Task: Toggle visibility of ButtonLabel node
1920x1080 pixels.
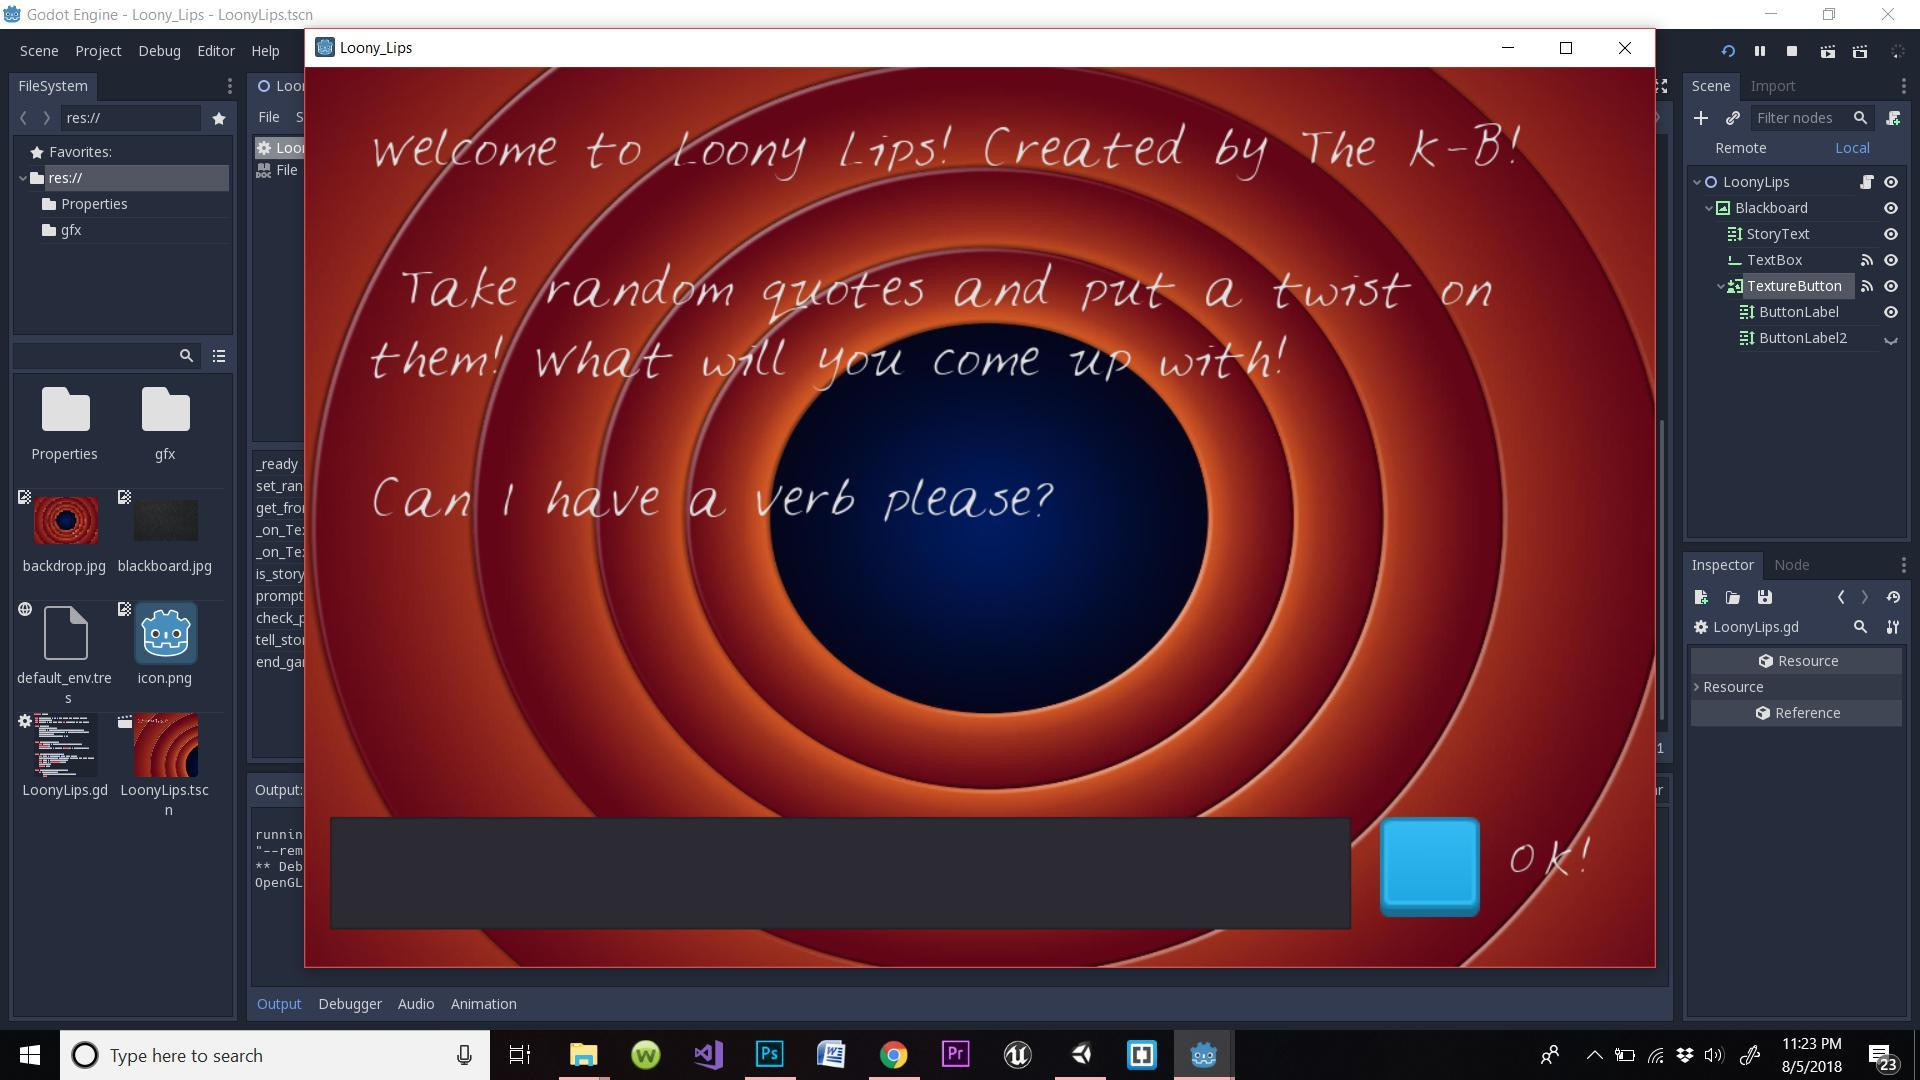Action: [1891, 312]
